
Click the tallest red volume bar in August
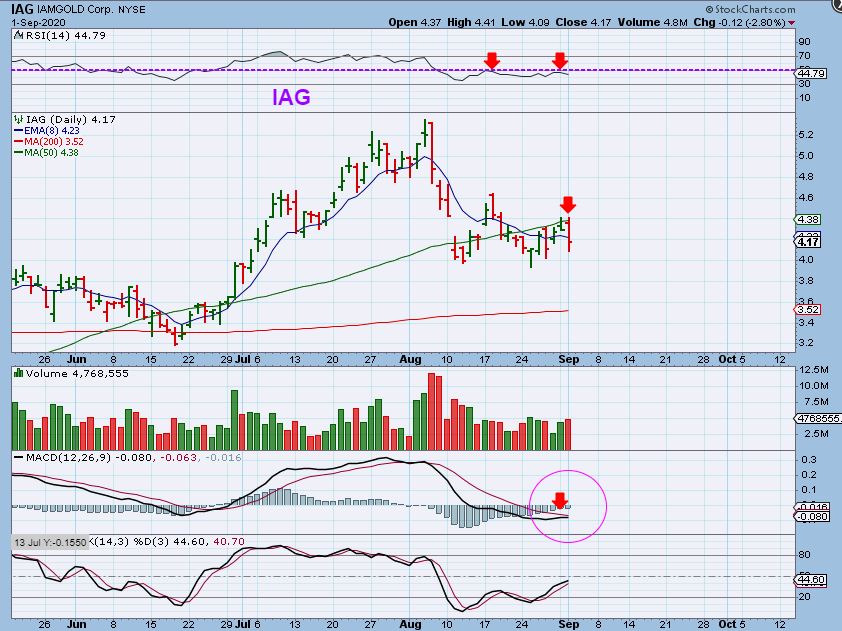(431, 411)
